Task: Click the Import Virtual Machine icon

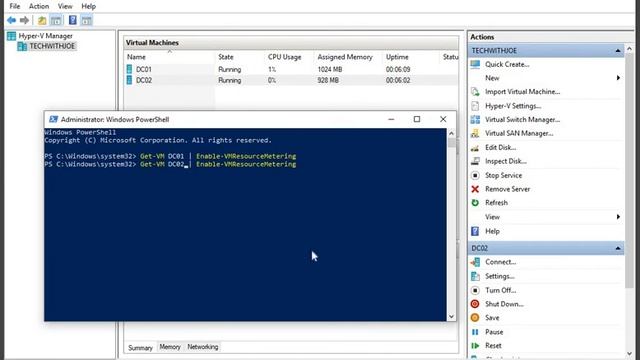Action: click(475, 92)
